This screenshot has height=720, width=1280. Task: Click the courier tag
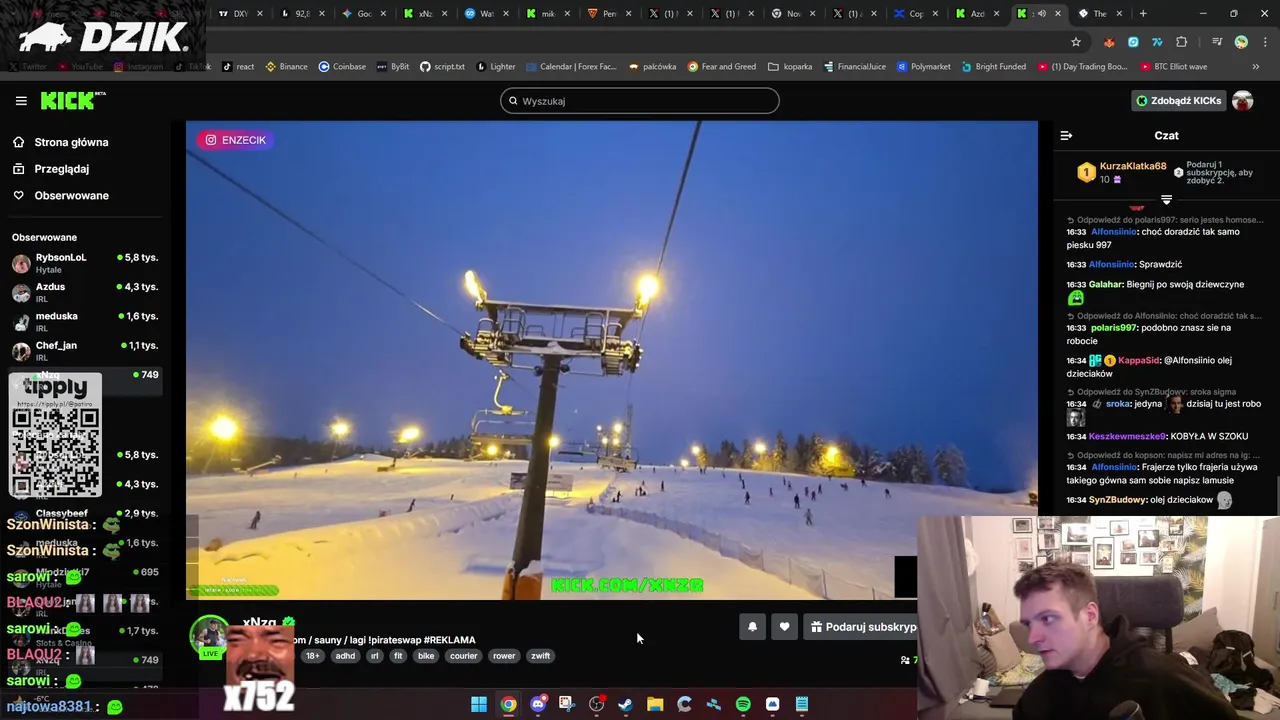click(x=464, y=656)
